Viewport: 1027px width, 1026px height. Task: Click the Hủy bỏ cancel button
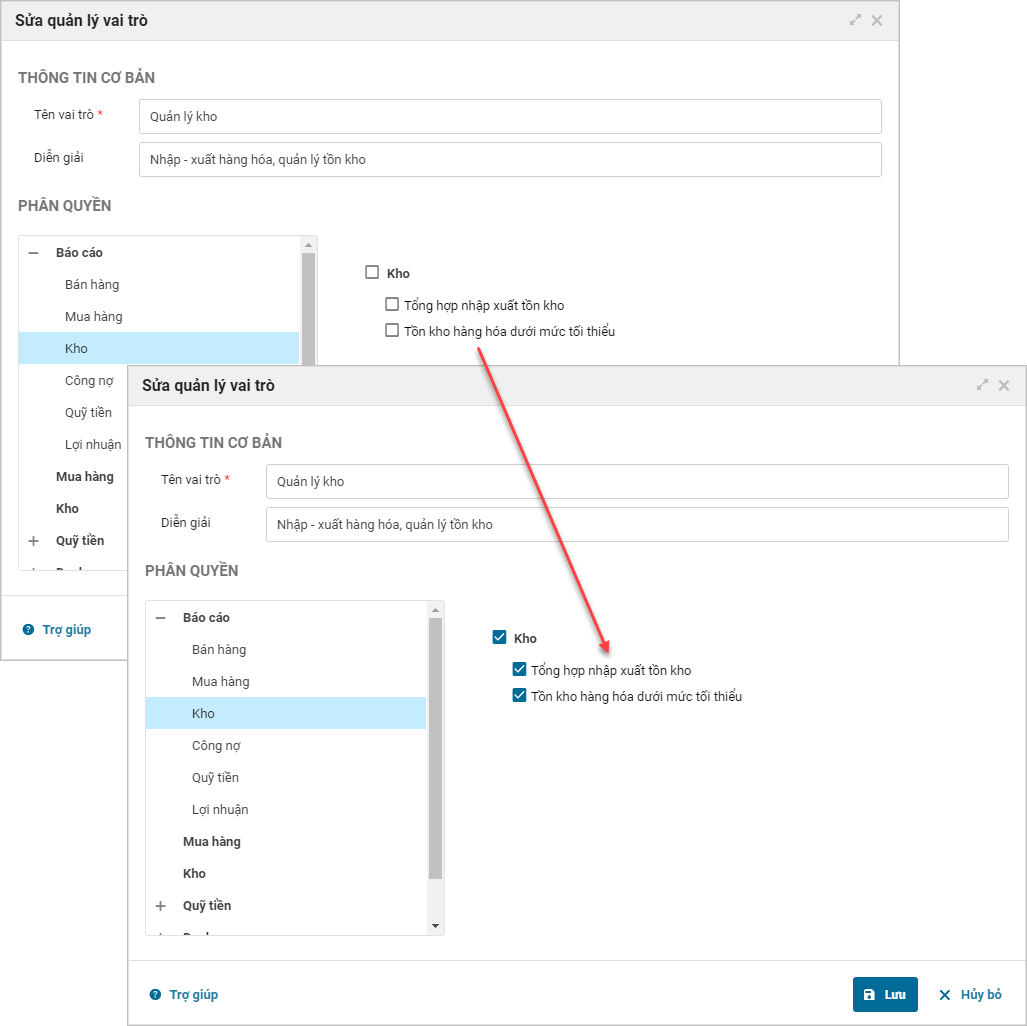point(970,995)
